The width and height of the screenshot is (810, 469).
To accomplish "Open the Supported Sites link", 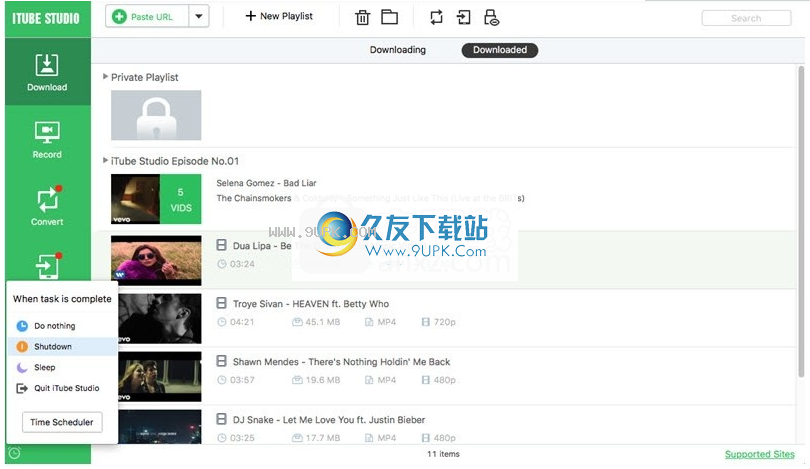I will point(759,454).
